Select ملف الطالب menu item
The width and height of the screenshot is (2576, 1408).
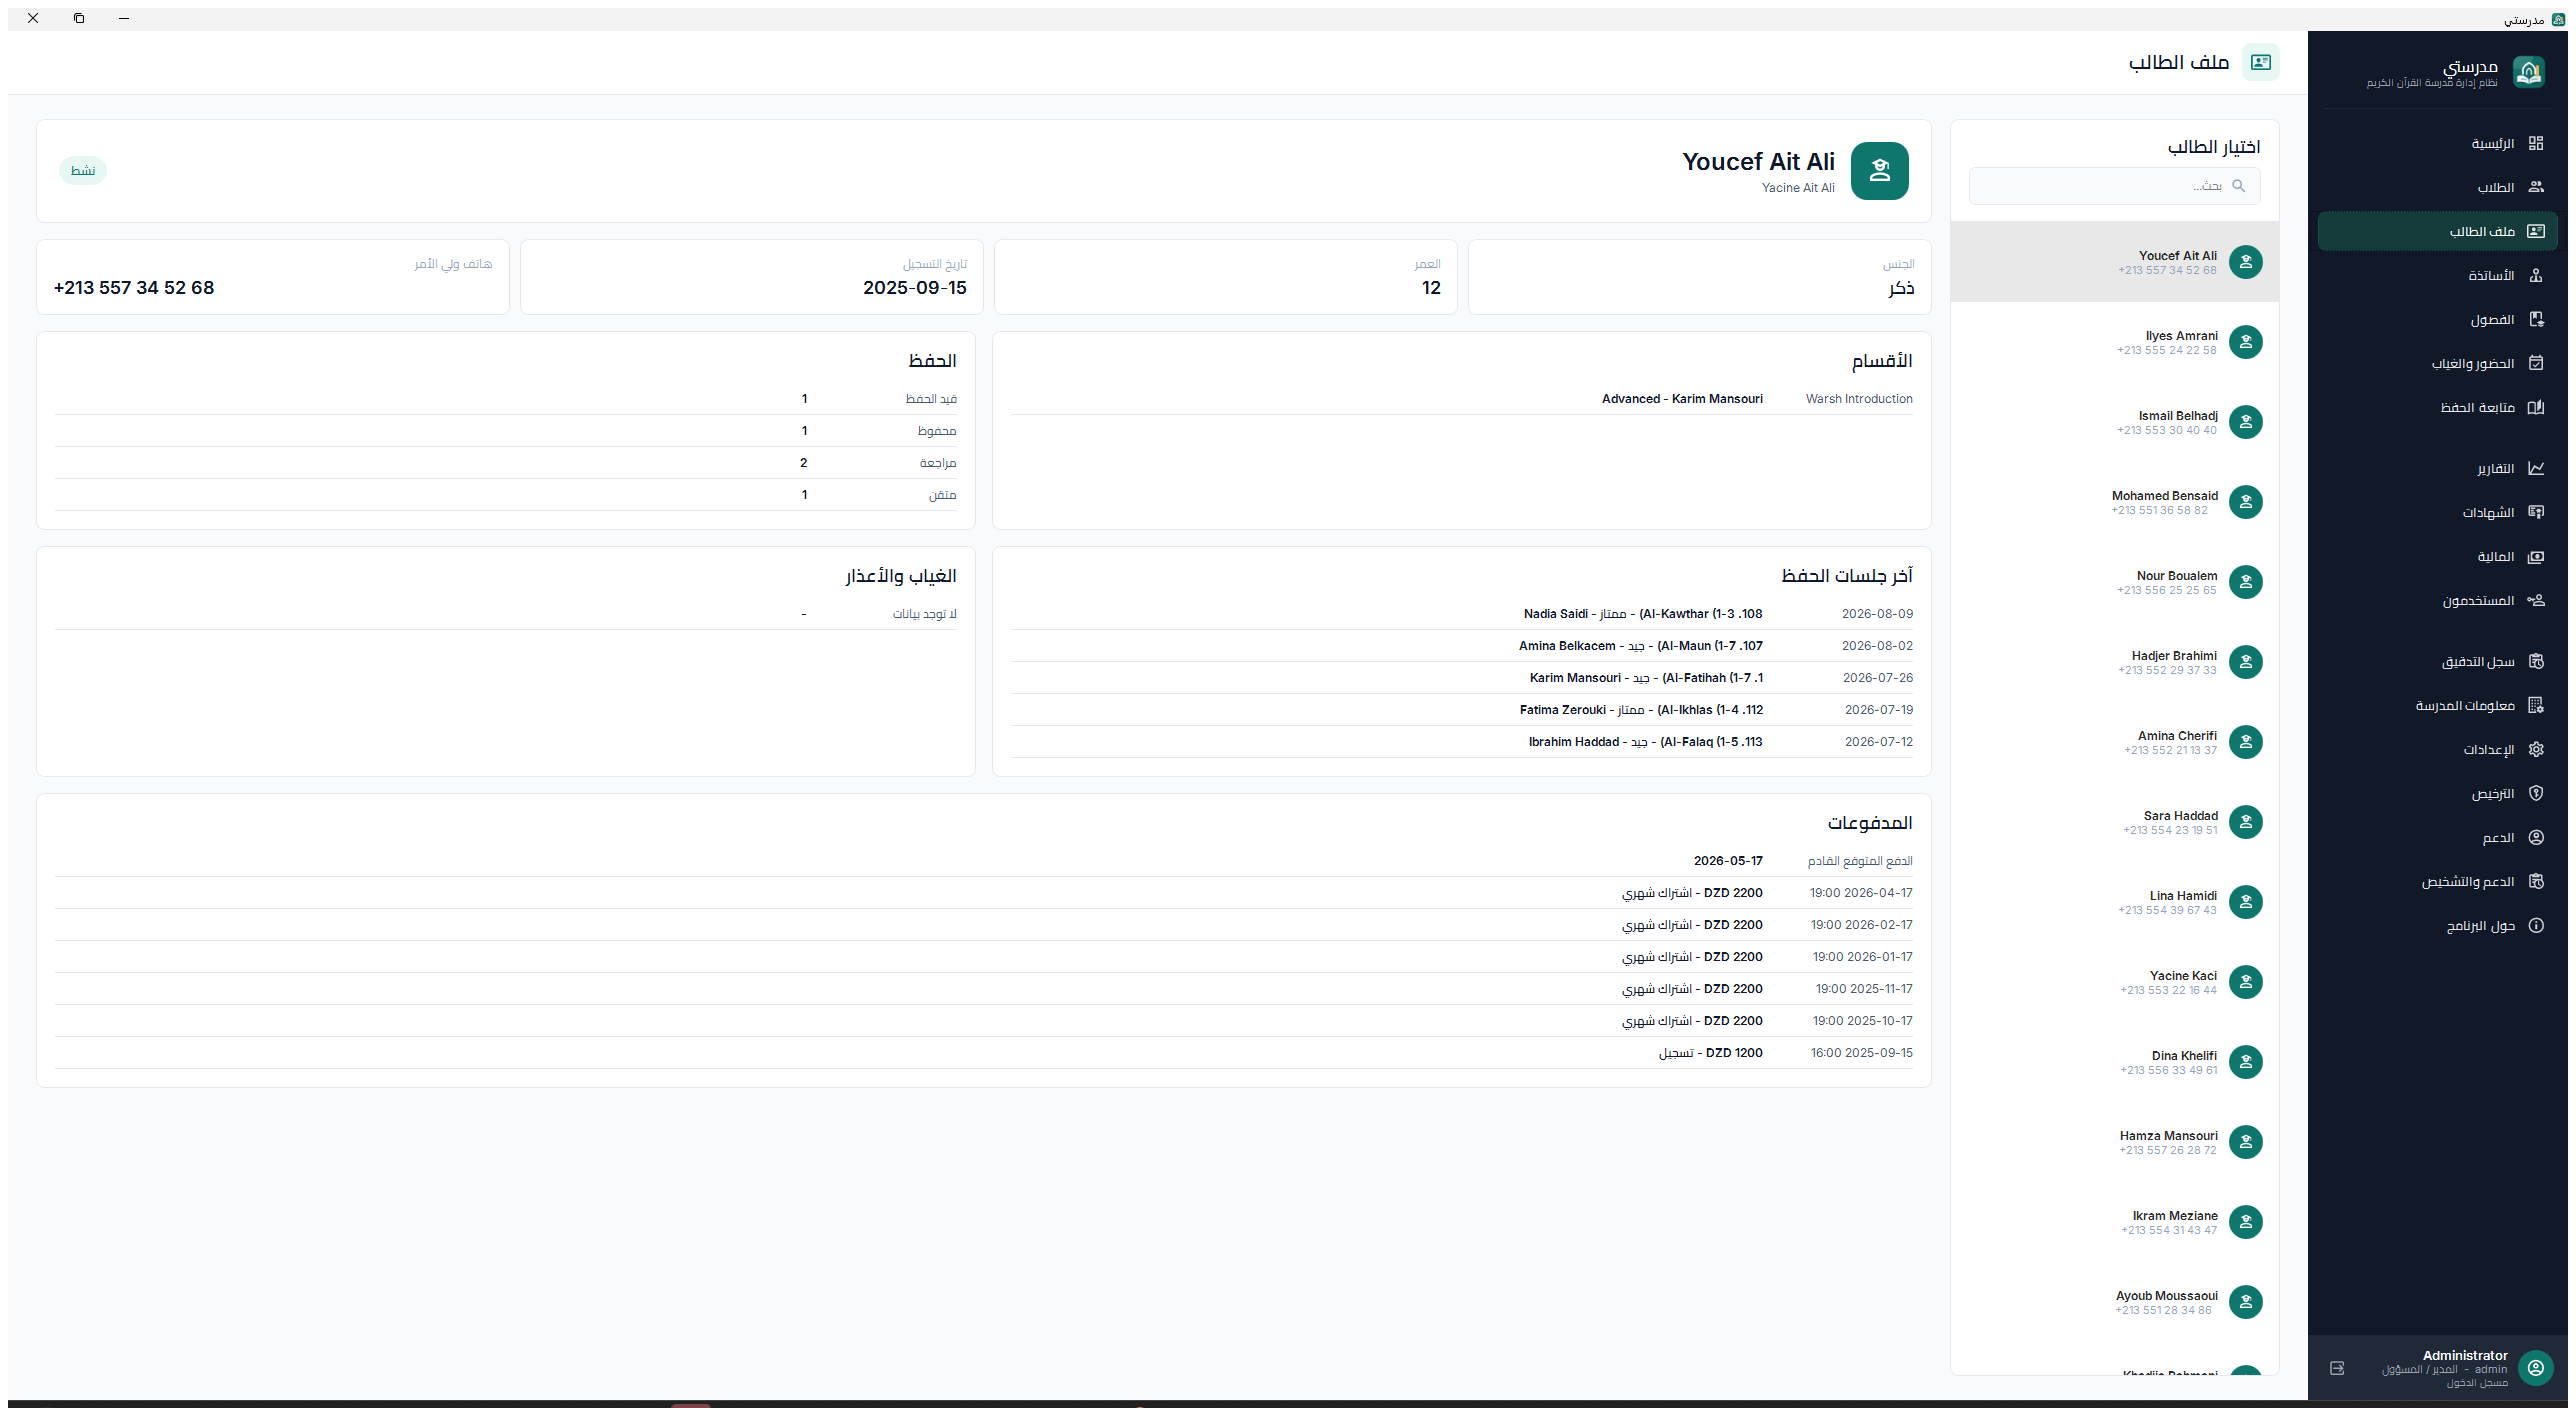2437,231
